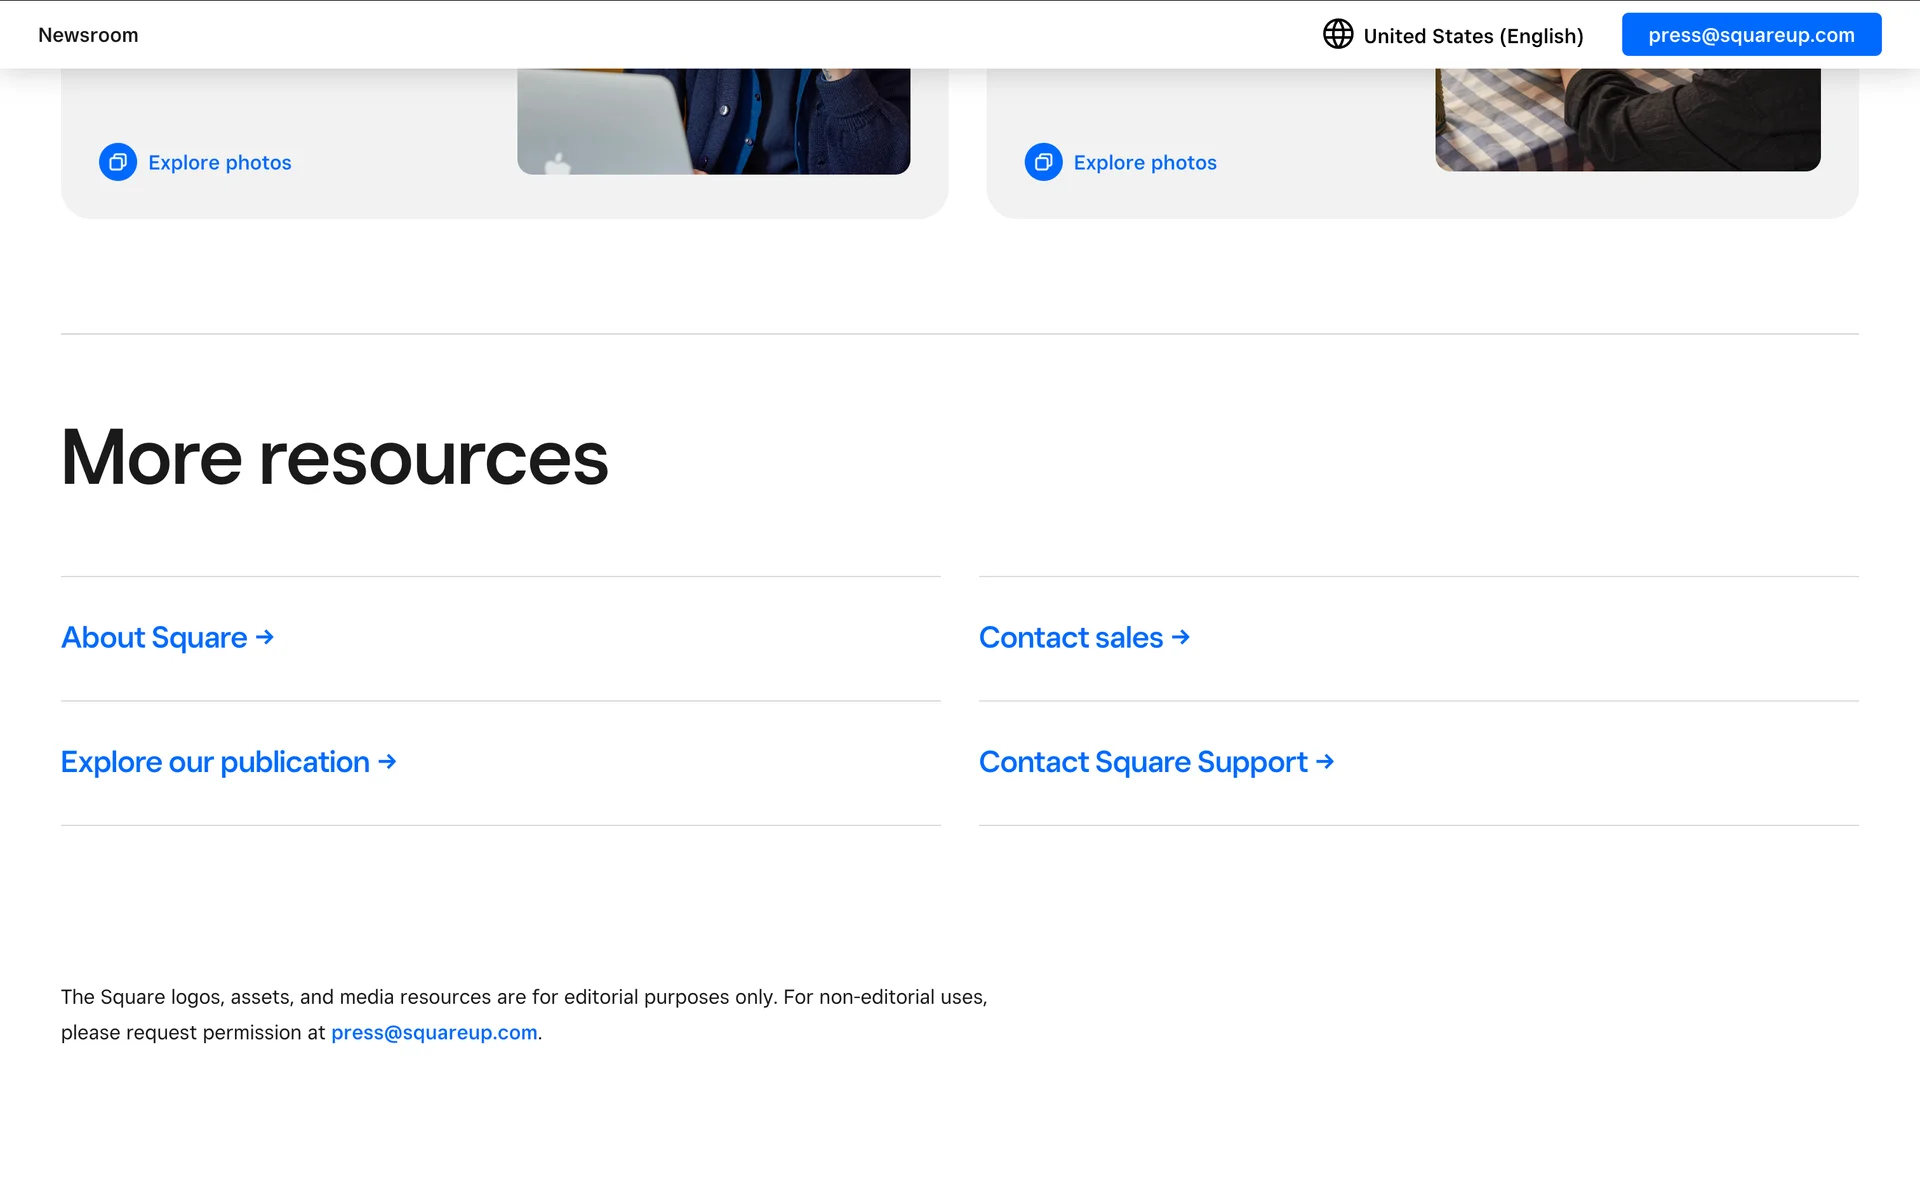Click arrow beside Contact Square Support
Viewport: 1920px width, 1200px height.
[1325, 763]
